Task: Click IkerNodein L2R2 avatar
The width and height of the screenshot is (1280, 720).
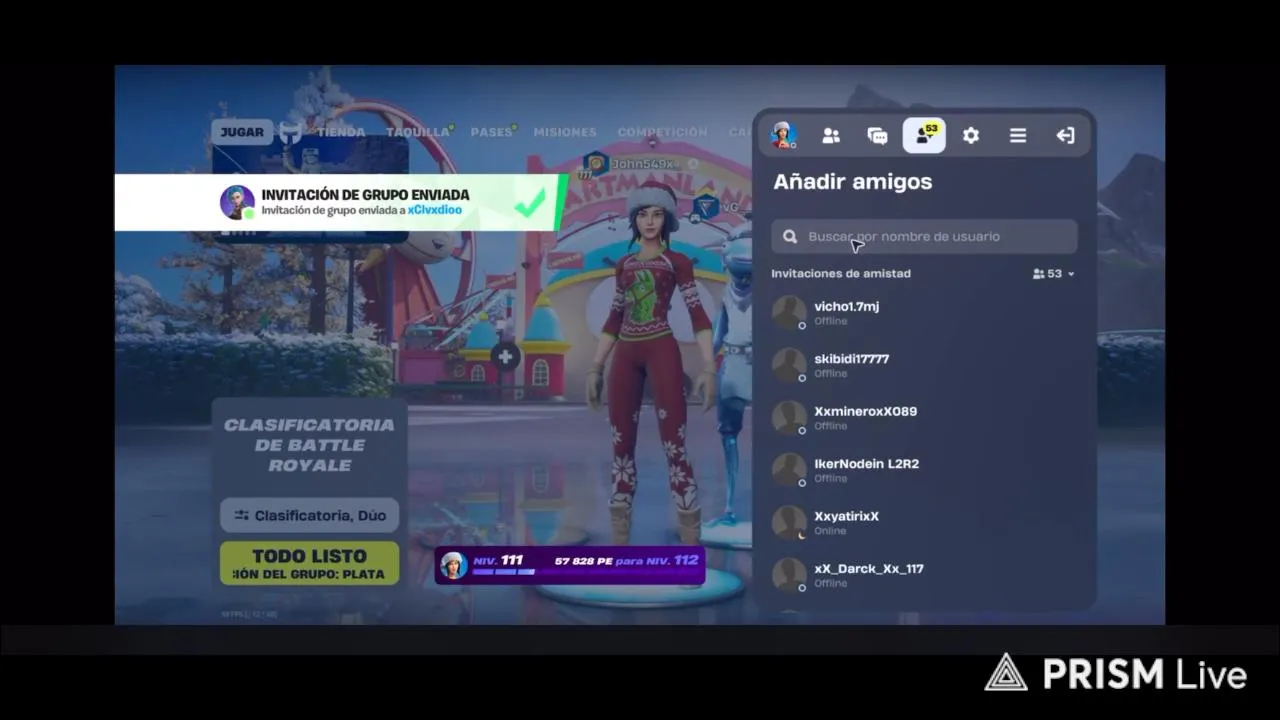Action: coord(789,470)
